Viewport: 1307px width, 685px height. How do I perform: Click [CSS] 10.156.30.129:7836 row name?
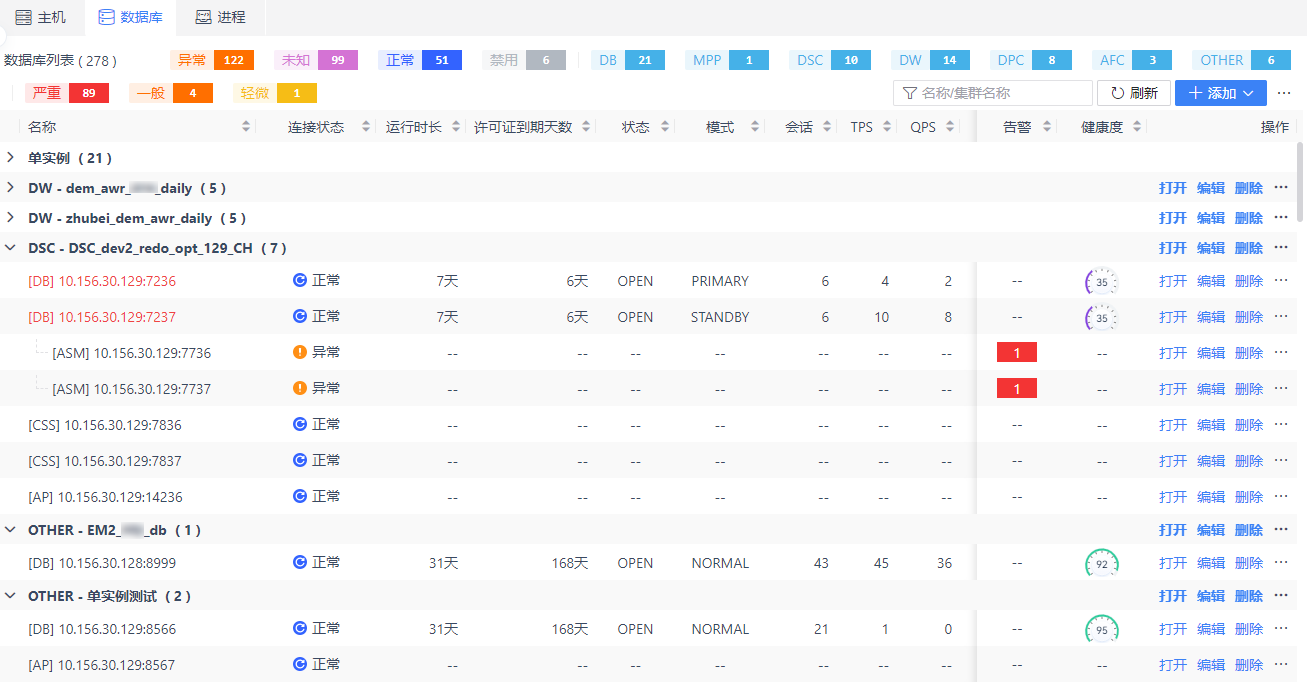105,425
